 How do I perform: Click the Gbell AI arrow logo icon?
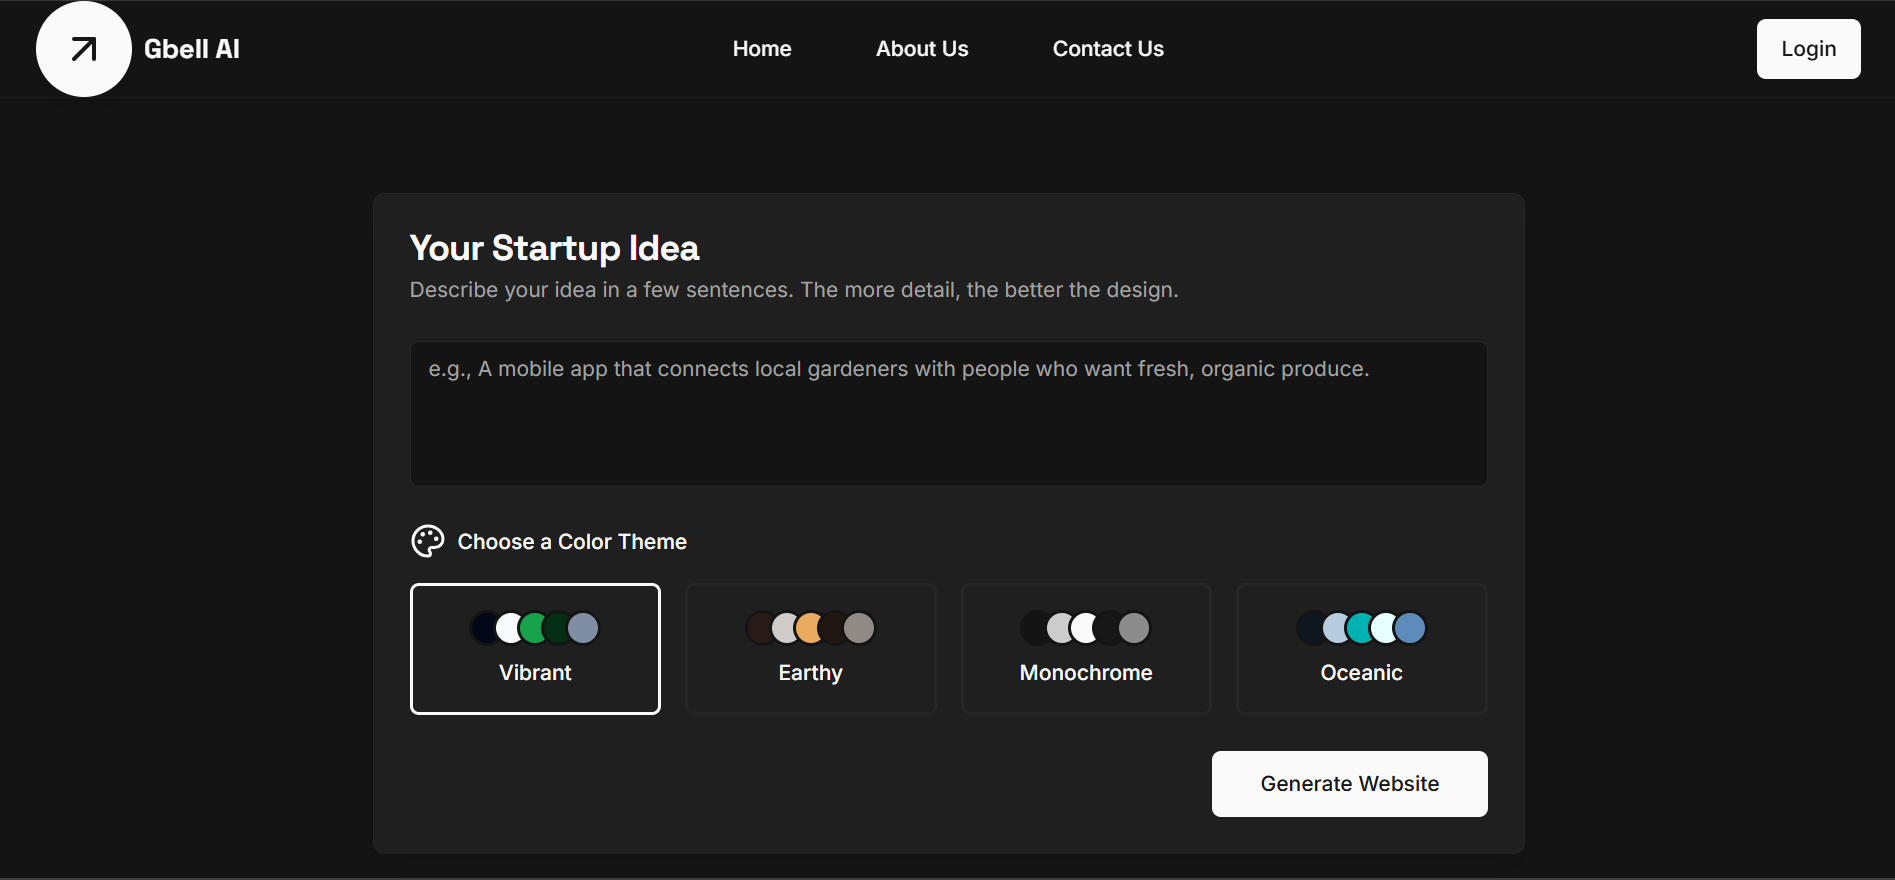[x=84, y=49]
